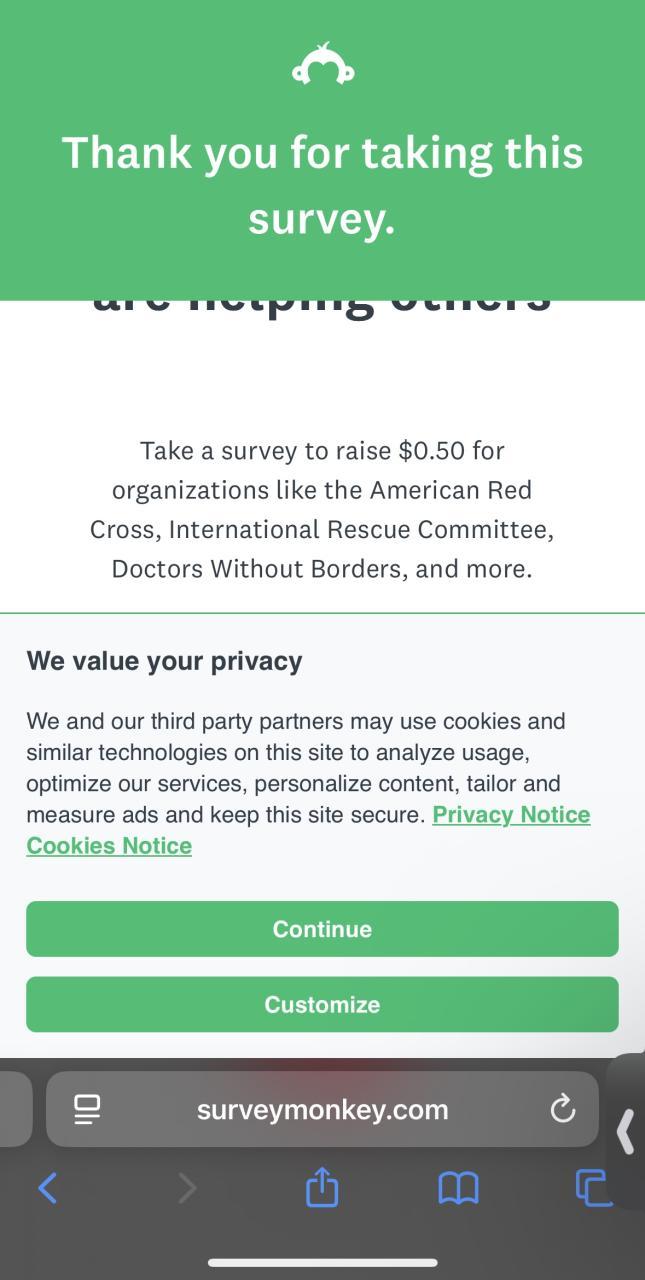
Task: Click the "We value your privacy" heading
Action: click(164, 661)
